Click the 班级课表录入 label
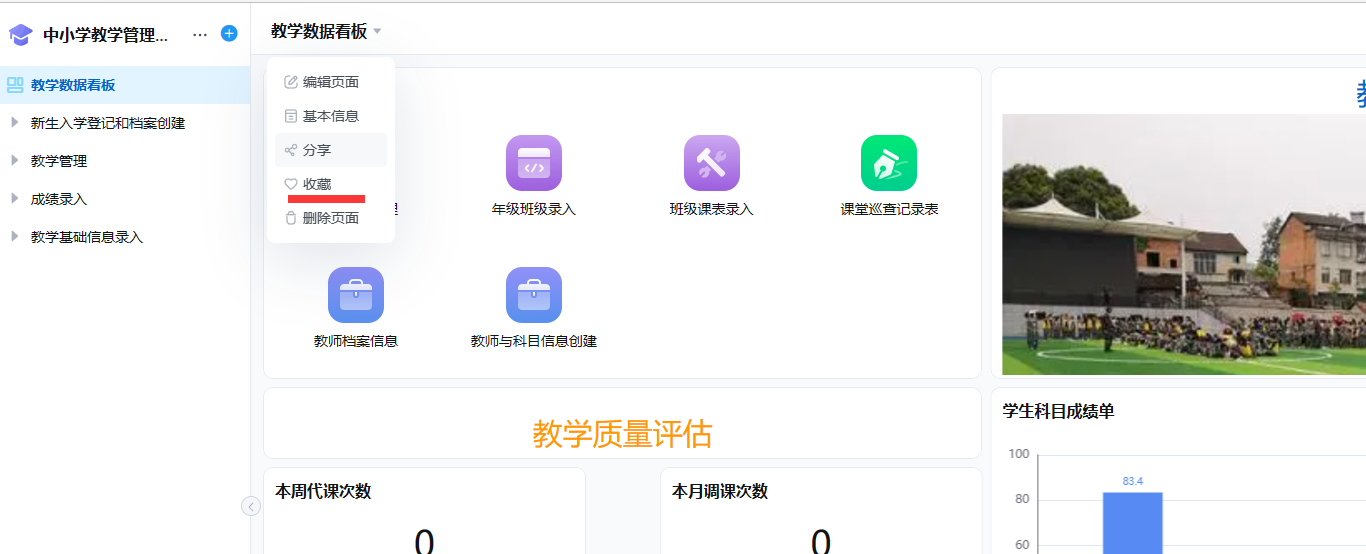 (x=712, y=209)
